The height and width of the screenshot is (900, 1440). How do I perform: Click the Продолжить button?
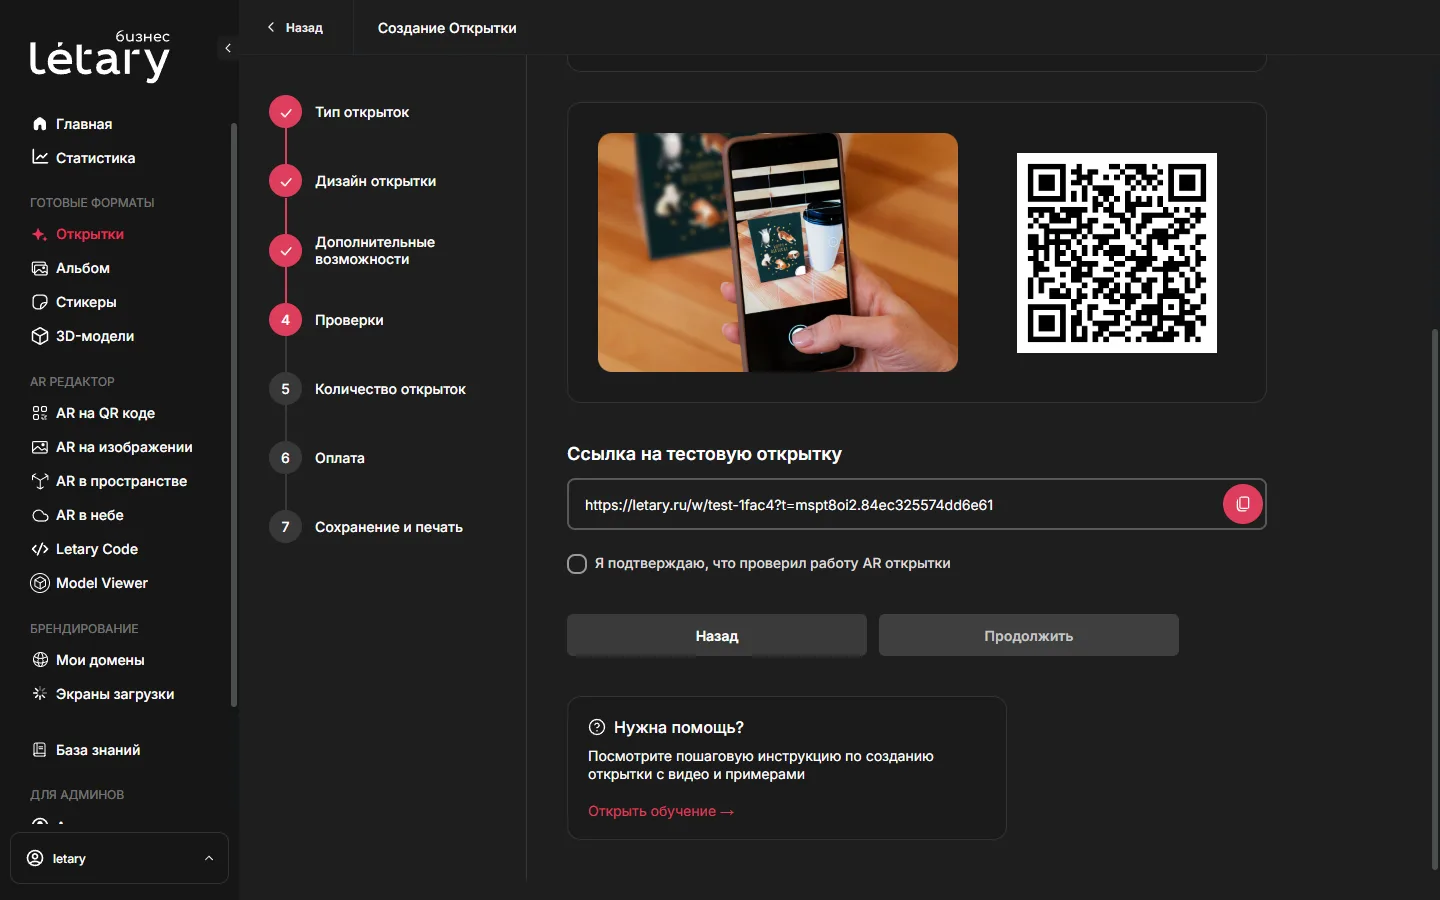point(1029,635)
